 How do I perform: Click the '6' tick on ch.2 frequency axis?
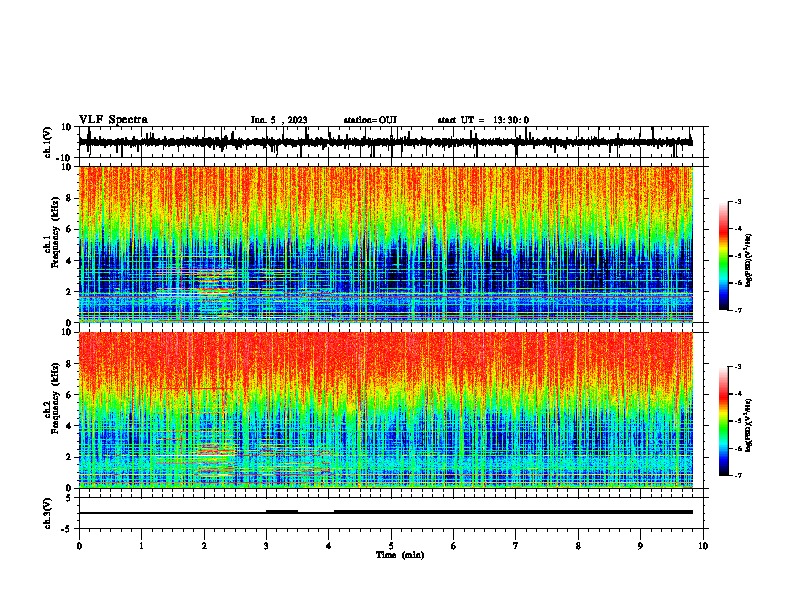[x=70, y=395]
